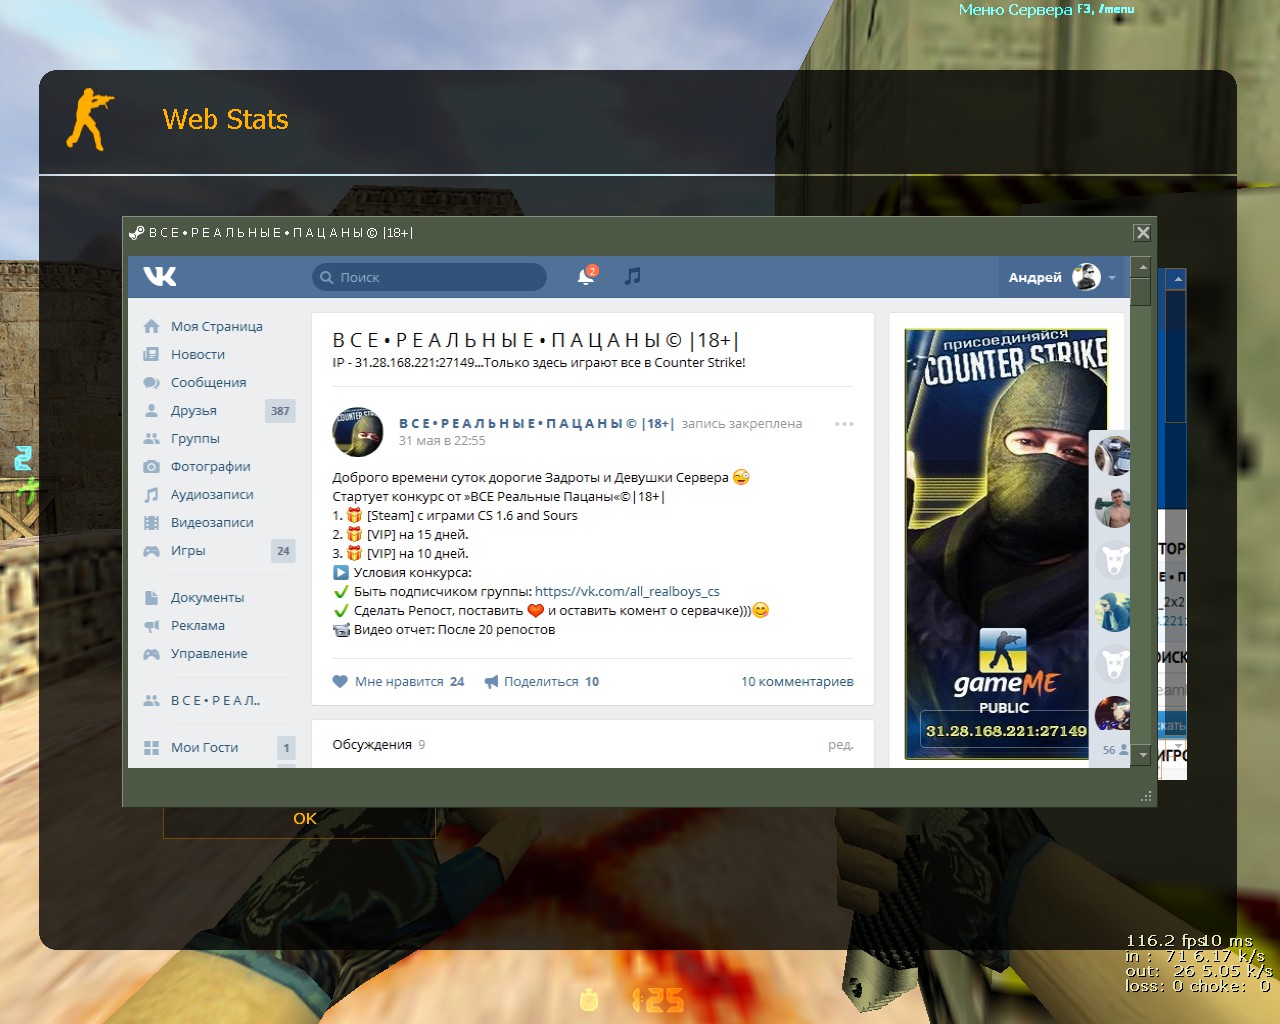Open Группы in the sidebar
The width and height of the screenshot is (1280, 1024).
[195, 438]
